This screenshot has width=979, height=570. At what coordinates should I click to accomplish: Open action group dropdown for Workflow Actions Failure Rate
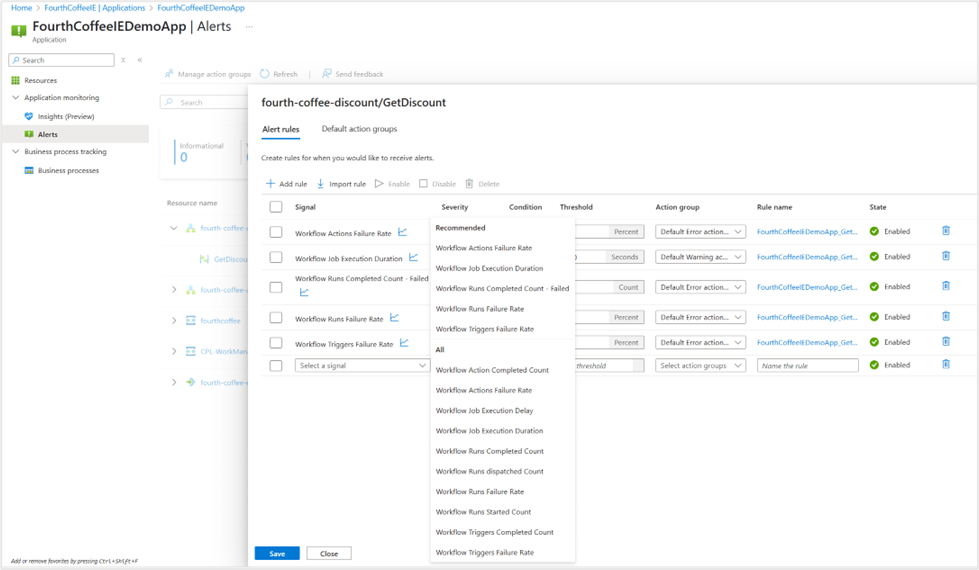(x=701, y=232)
